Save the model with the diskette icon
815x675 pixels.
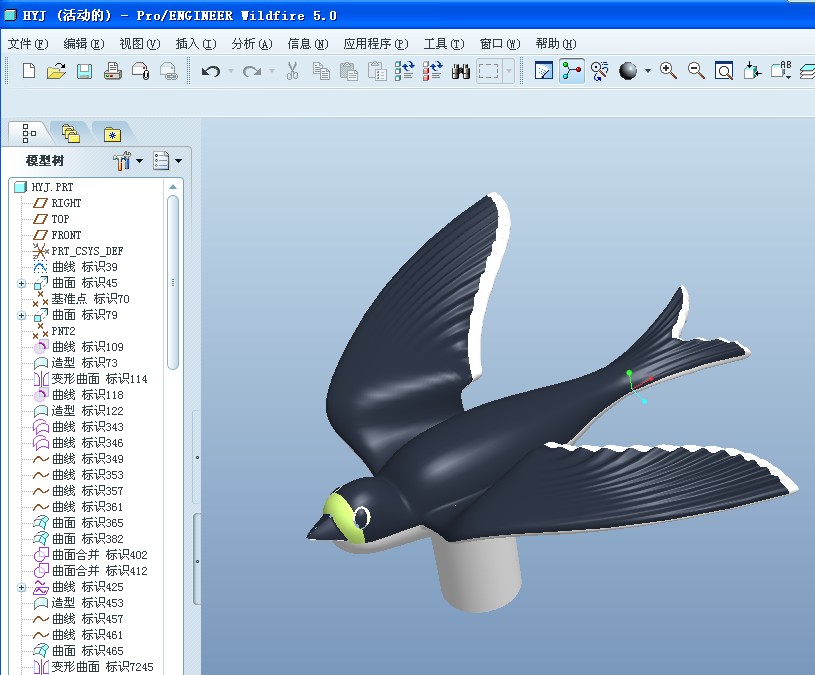tap(84, 71)
